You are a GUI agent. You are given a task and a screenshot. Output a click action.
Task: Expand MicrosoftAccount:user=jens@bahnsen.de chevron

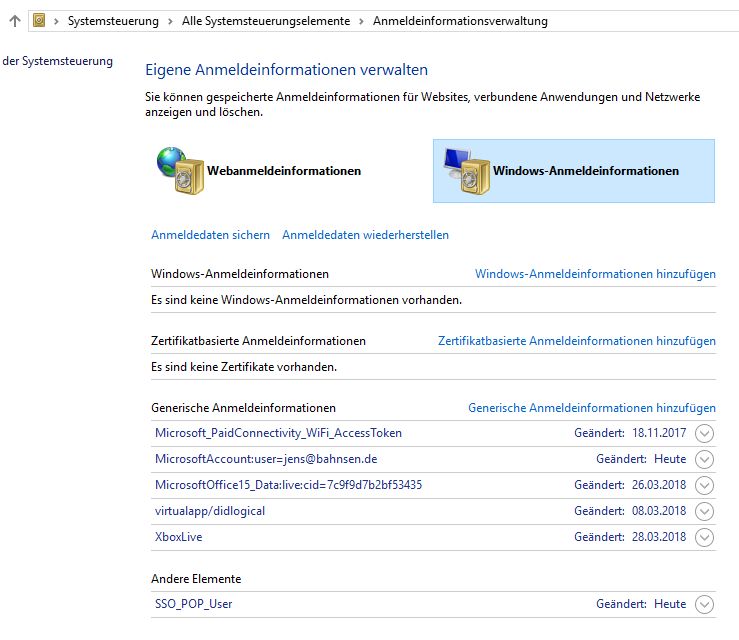[704, 459]
